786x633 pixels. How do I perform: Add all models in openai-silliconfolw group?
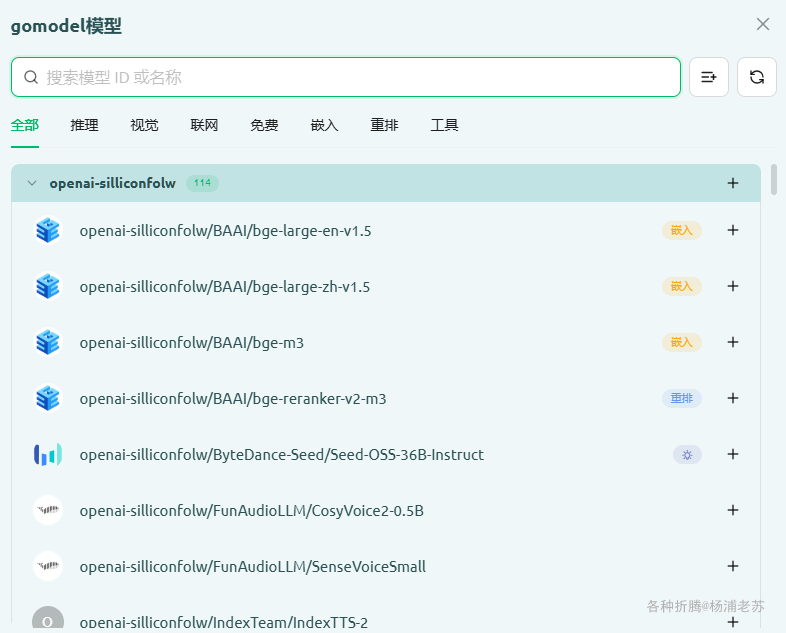click(x=733, y=183)
